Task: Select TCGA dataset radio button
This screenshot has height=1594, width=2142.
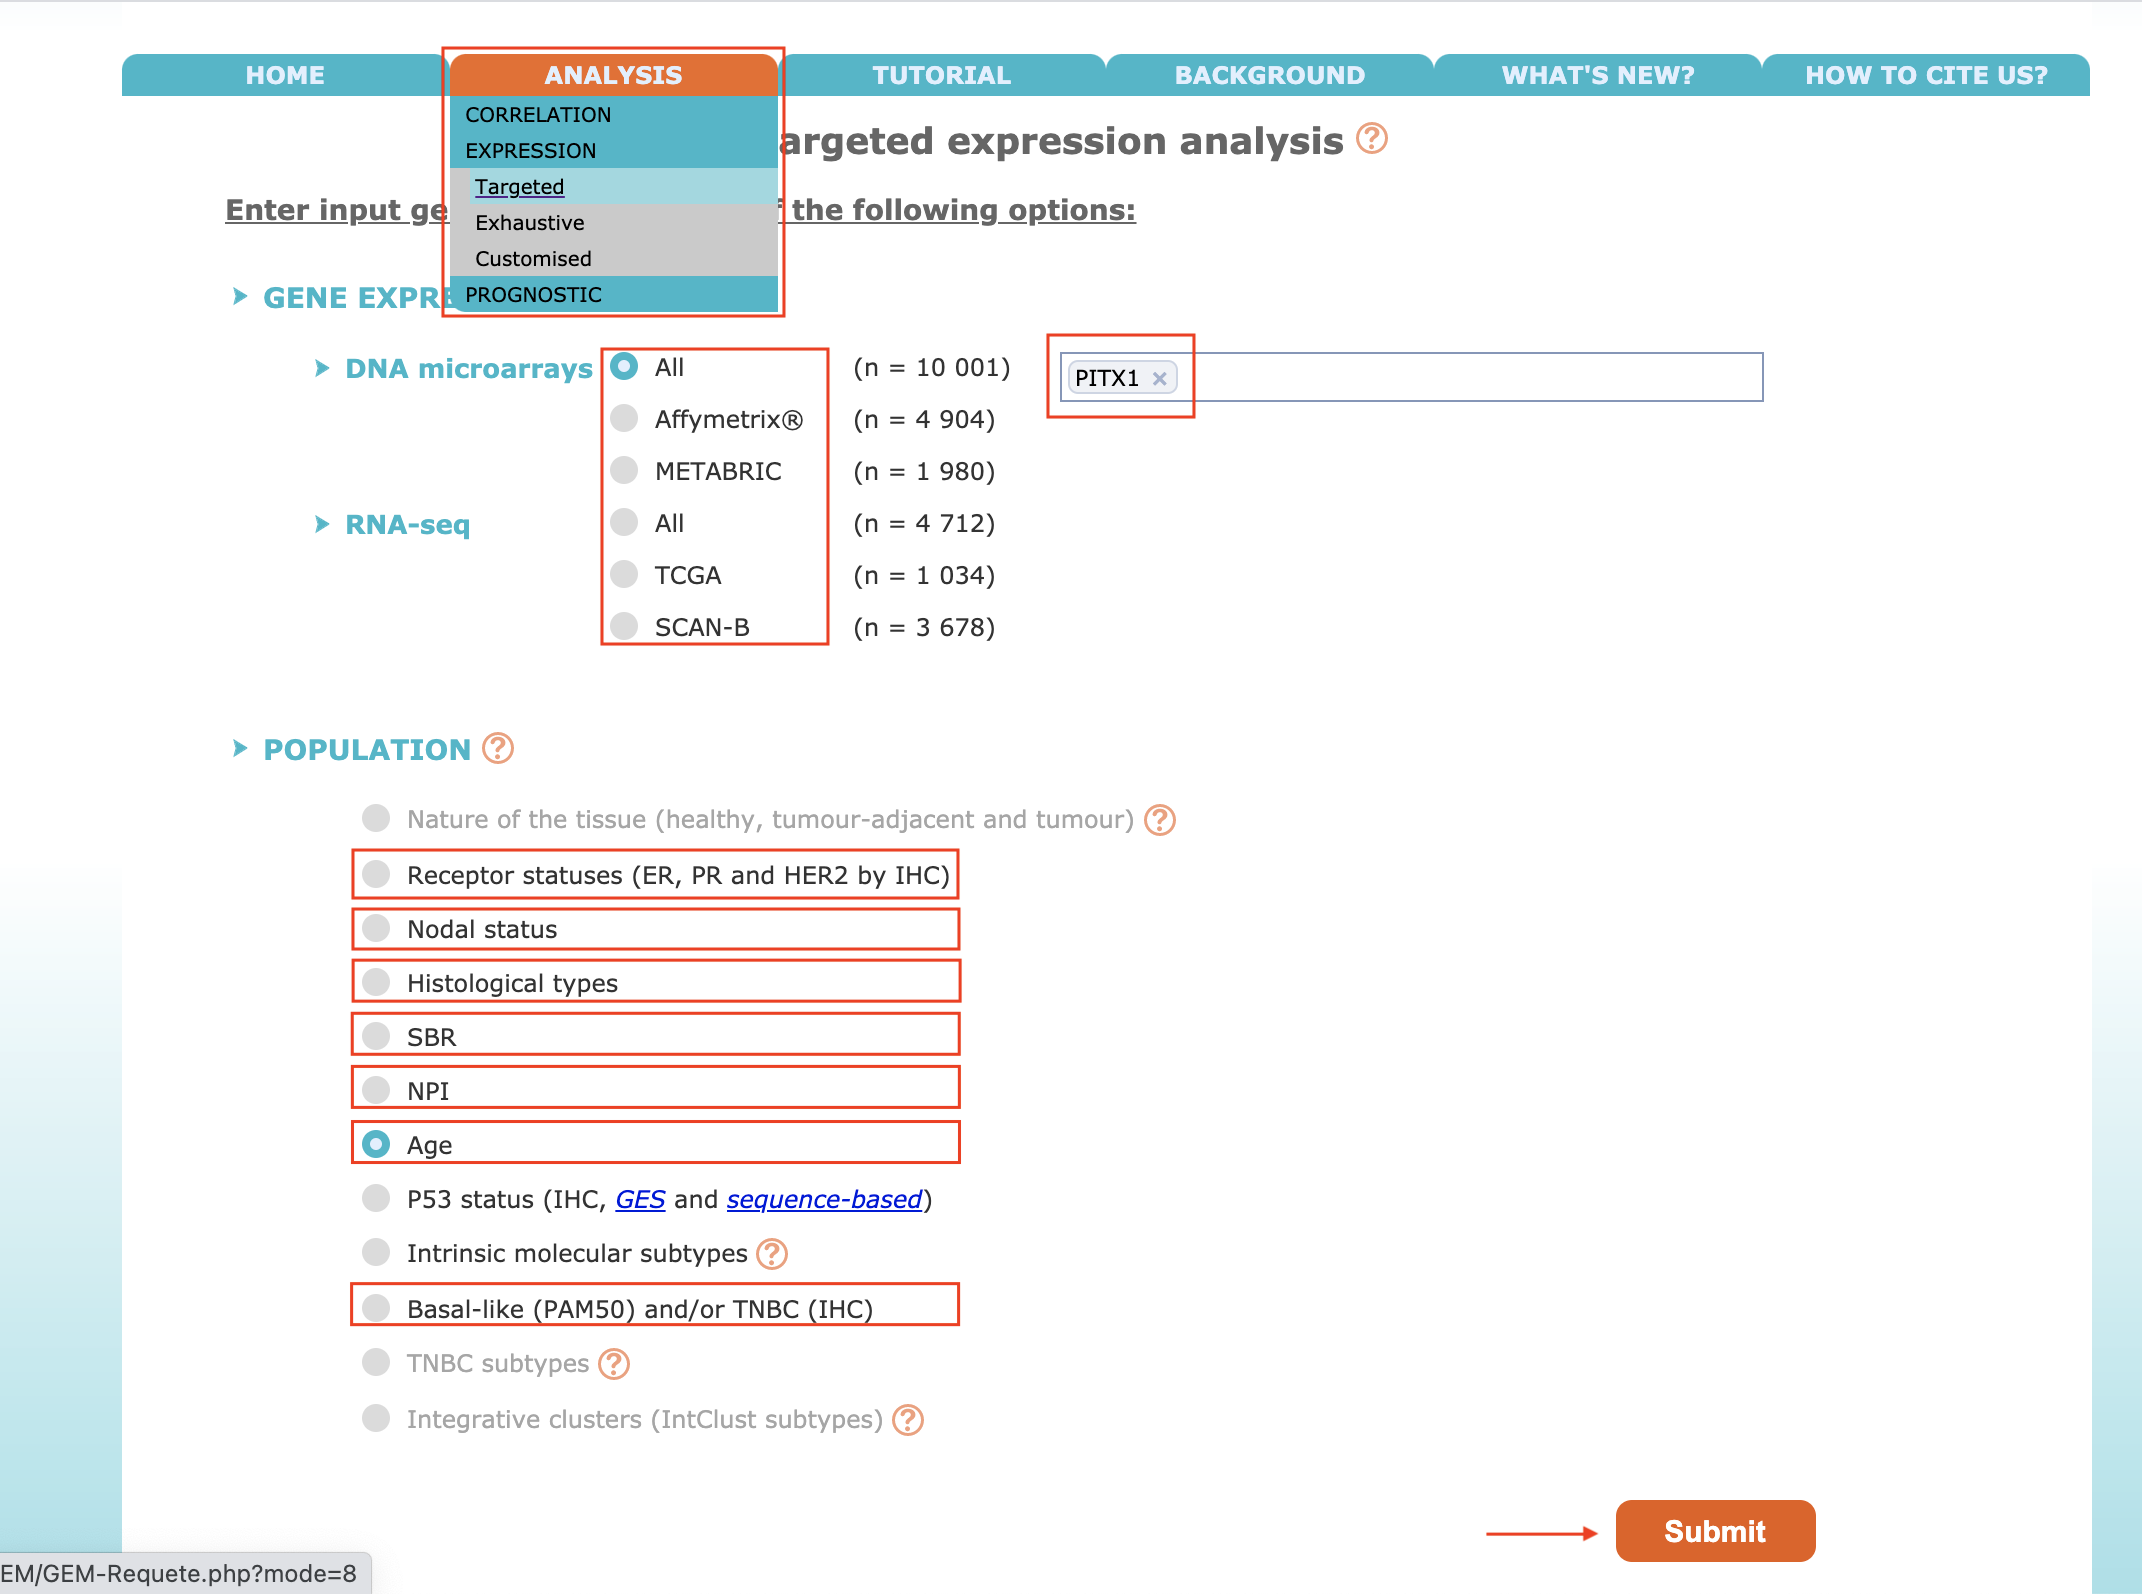Action: (624, 574)
